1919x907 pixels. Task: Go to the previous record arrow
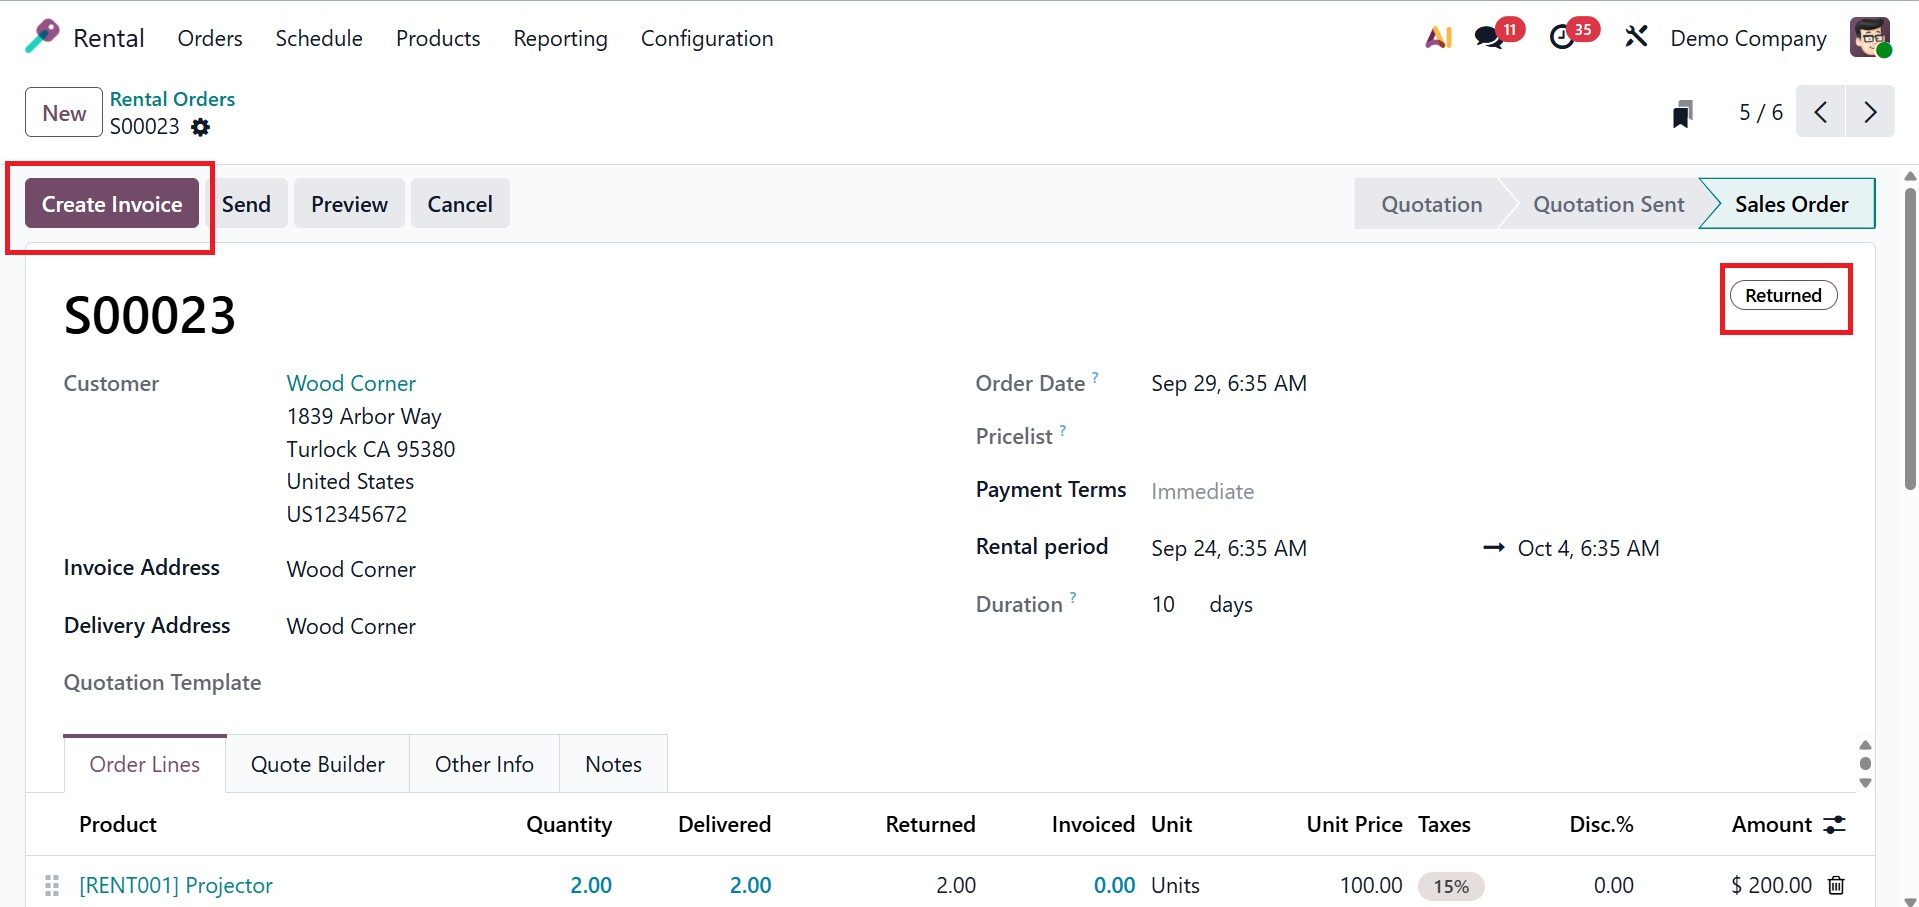(1821, 112)
